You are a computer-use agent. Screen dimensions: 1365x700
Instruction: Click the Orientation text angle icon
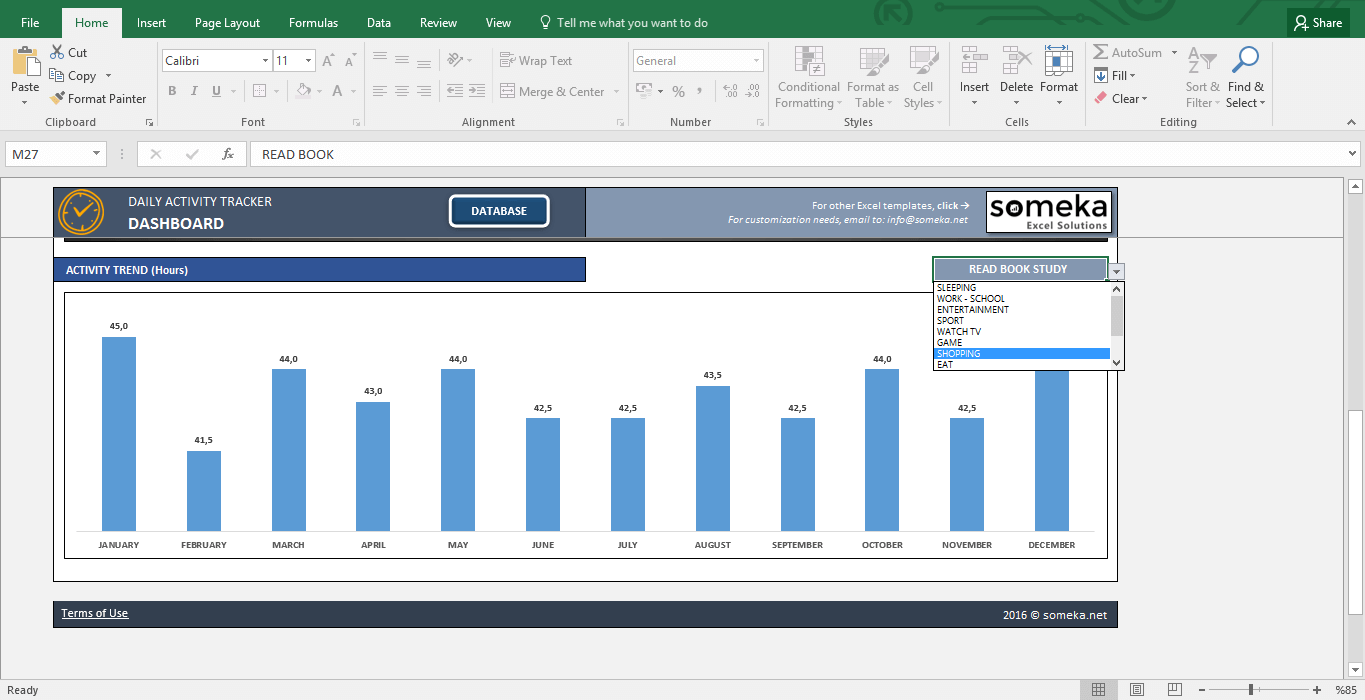(x=455, y=60)
